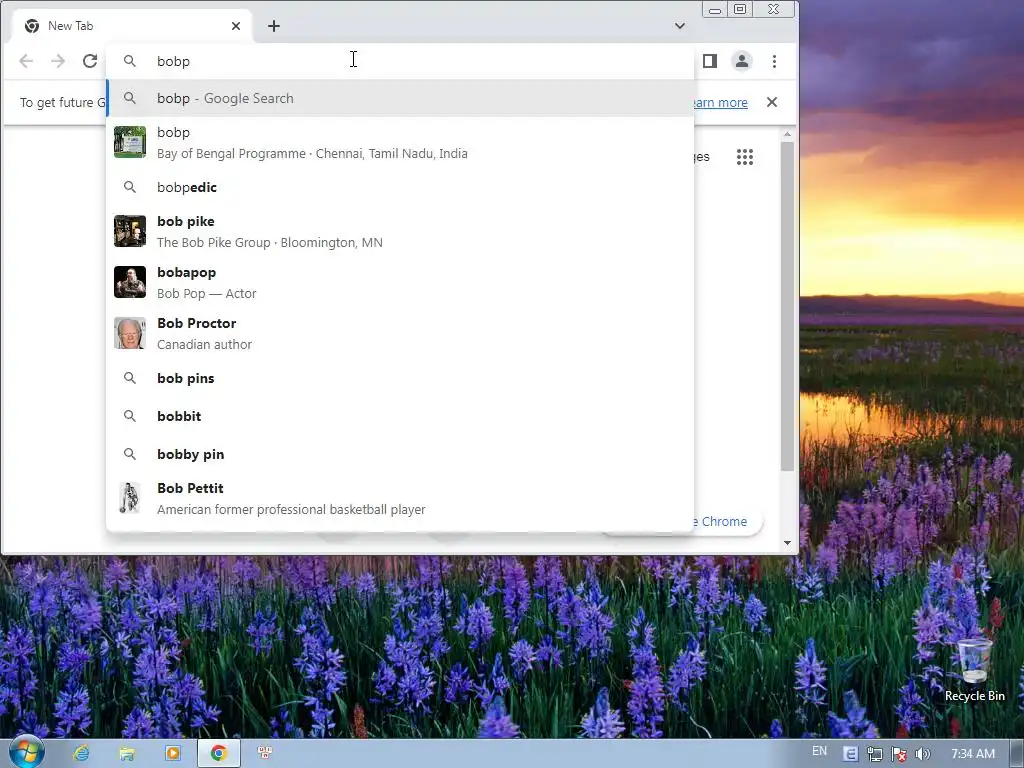Viewport: 1024px width, 768px height.
Task: Click the bobapop actor thumbnail
Action: 130,282
